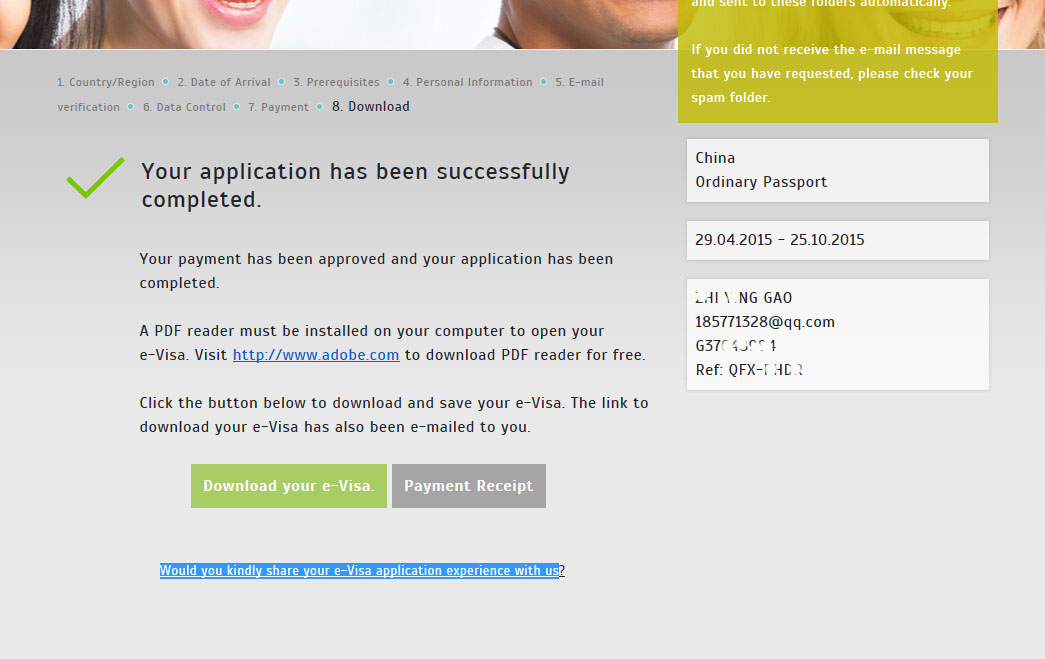Go to the 6. Data Control step
The height and width of the screenshot is (659, 1045).
point(184,107)
